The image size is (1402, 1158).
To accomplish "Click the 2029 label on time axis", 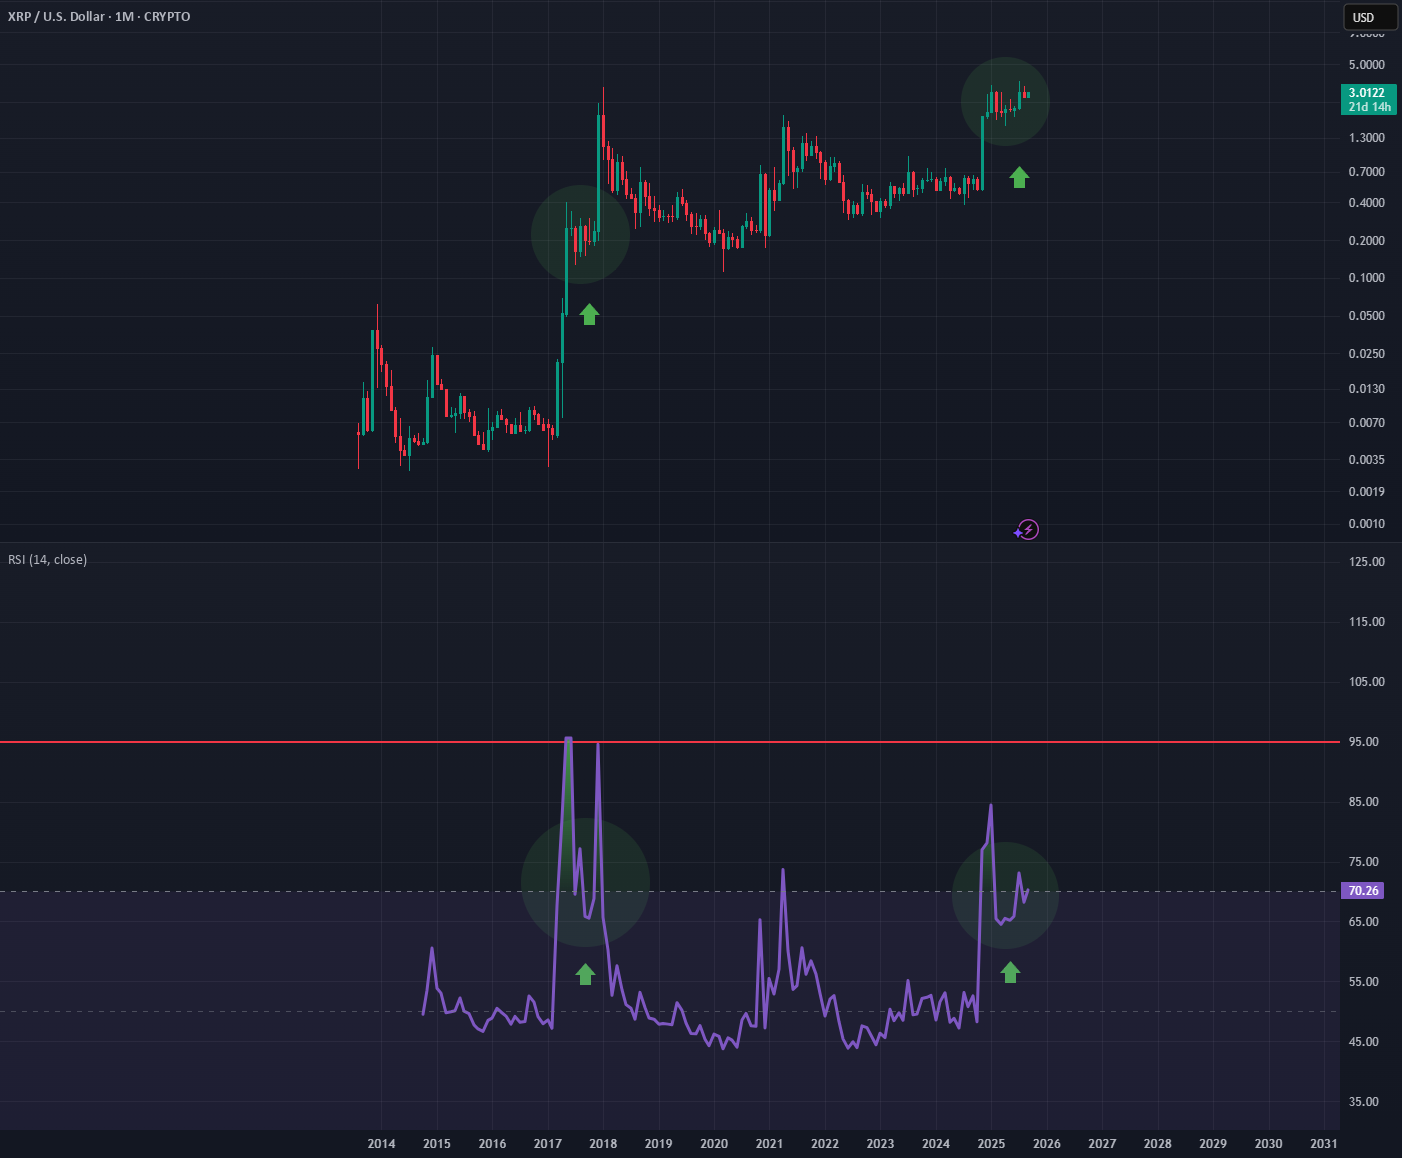I will point(1213,1144).
